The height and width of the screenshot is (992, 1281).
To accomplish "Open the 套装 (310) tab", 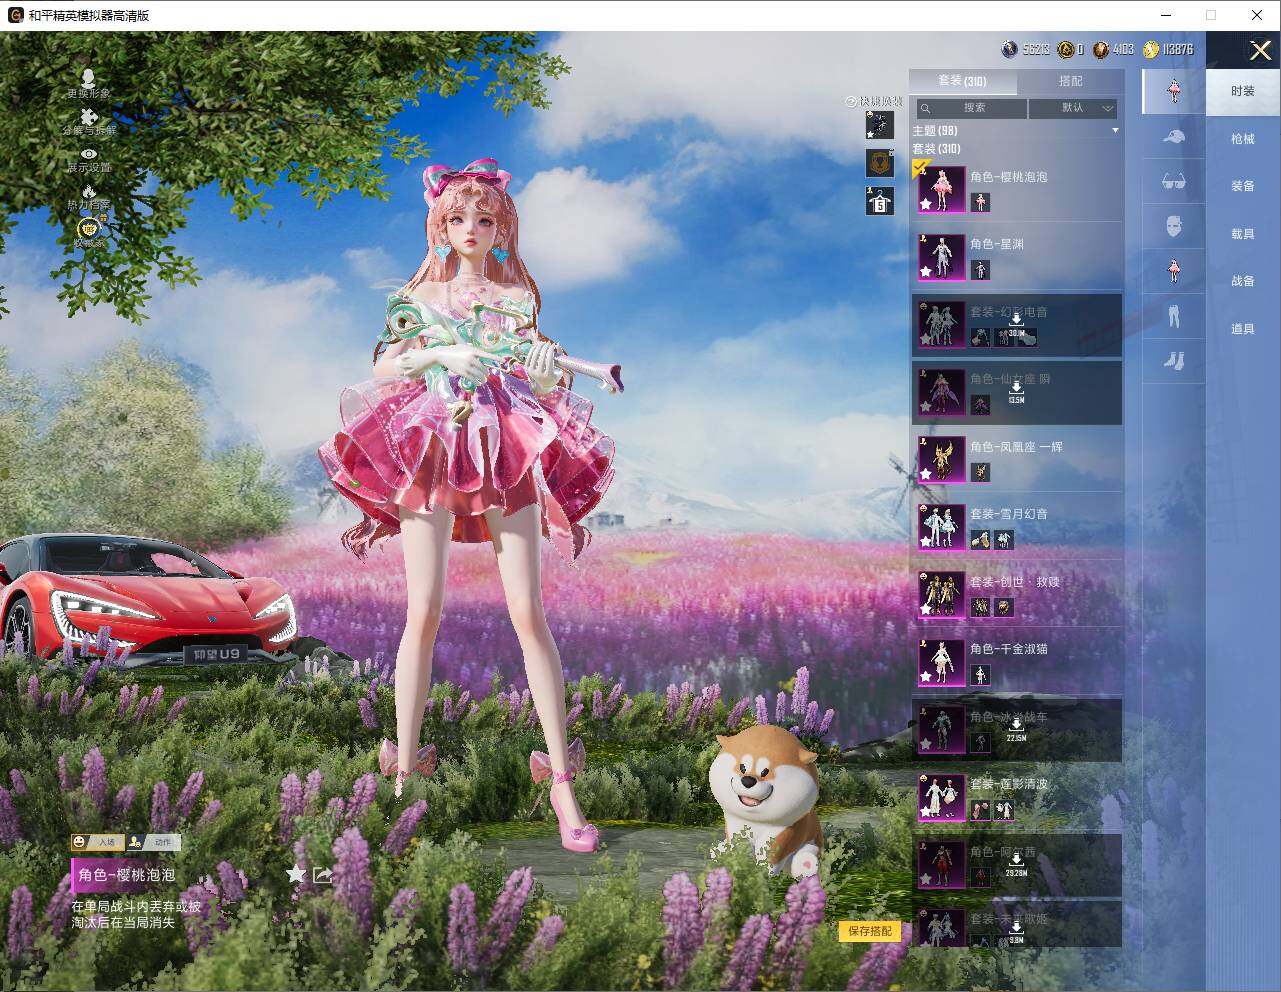I will tap(962, 81).
